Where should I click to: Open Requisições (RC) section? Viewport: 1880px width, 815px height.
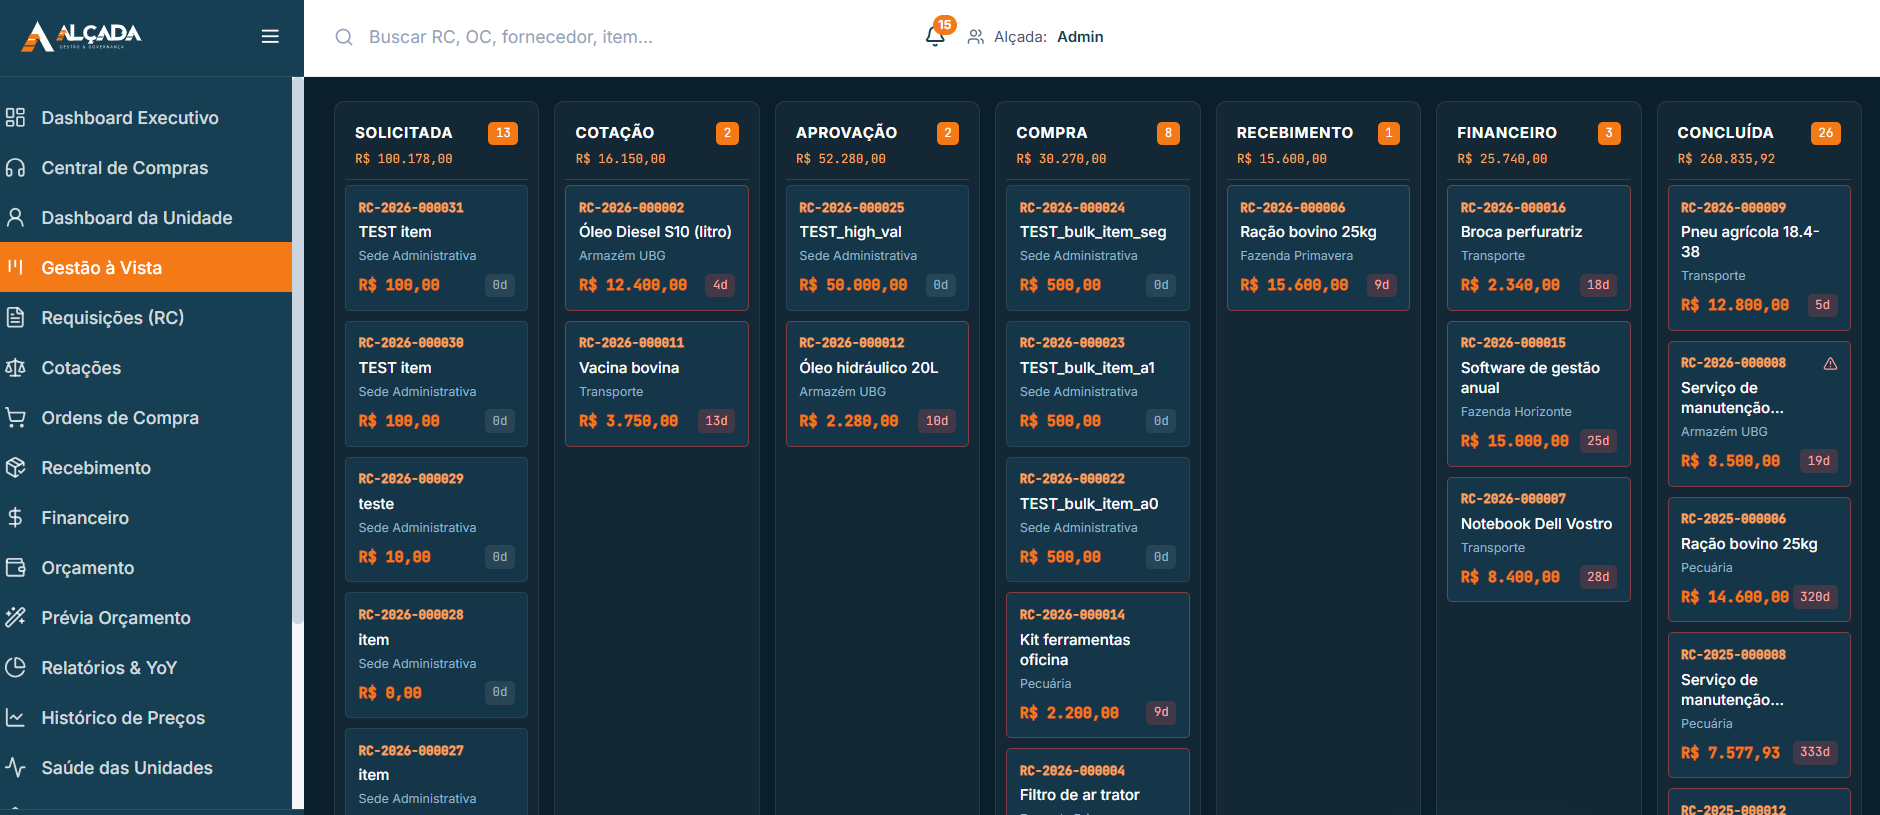[146, 318]
